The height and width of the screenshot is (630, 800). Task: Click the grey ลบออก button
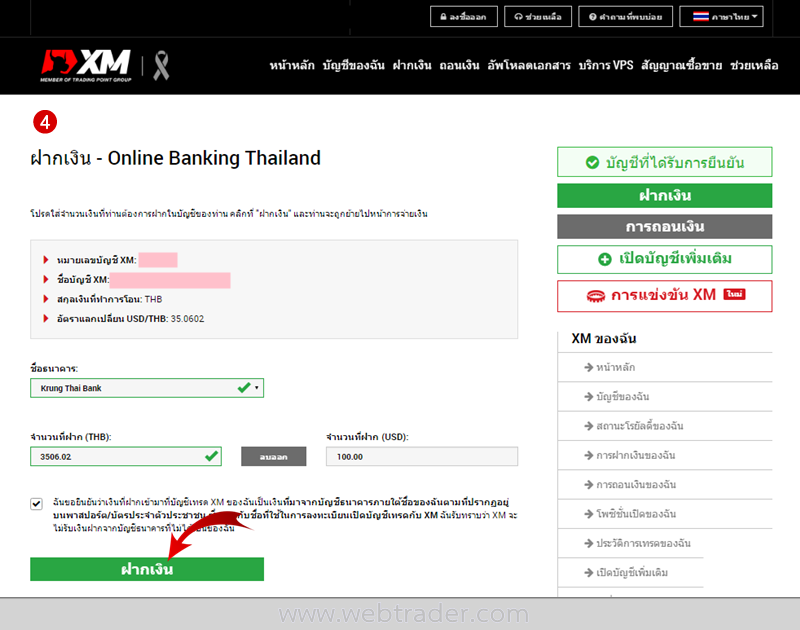[x=273, y=457]
